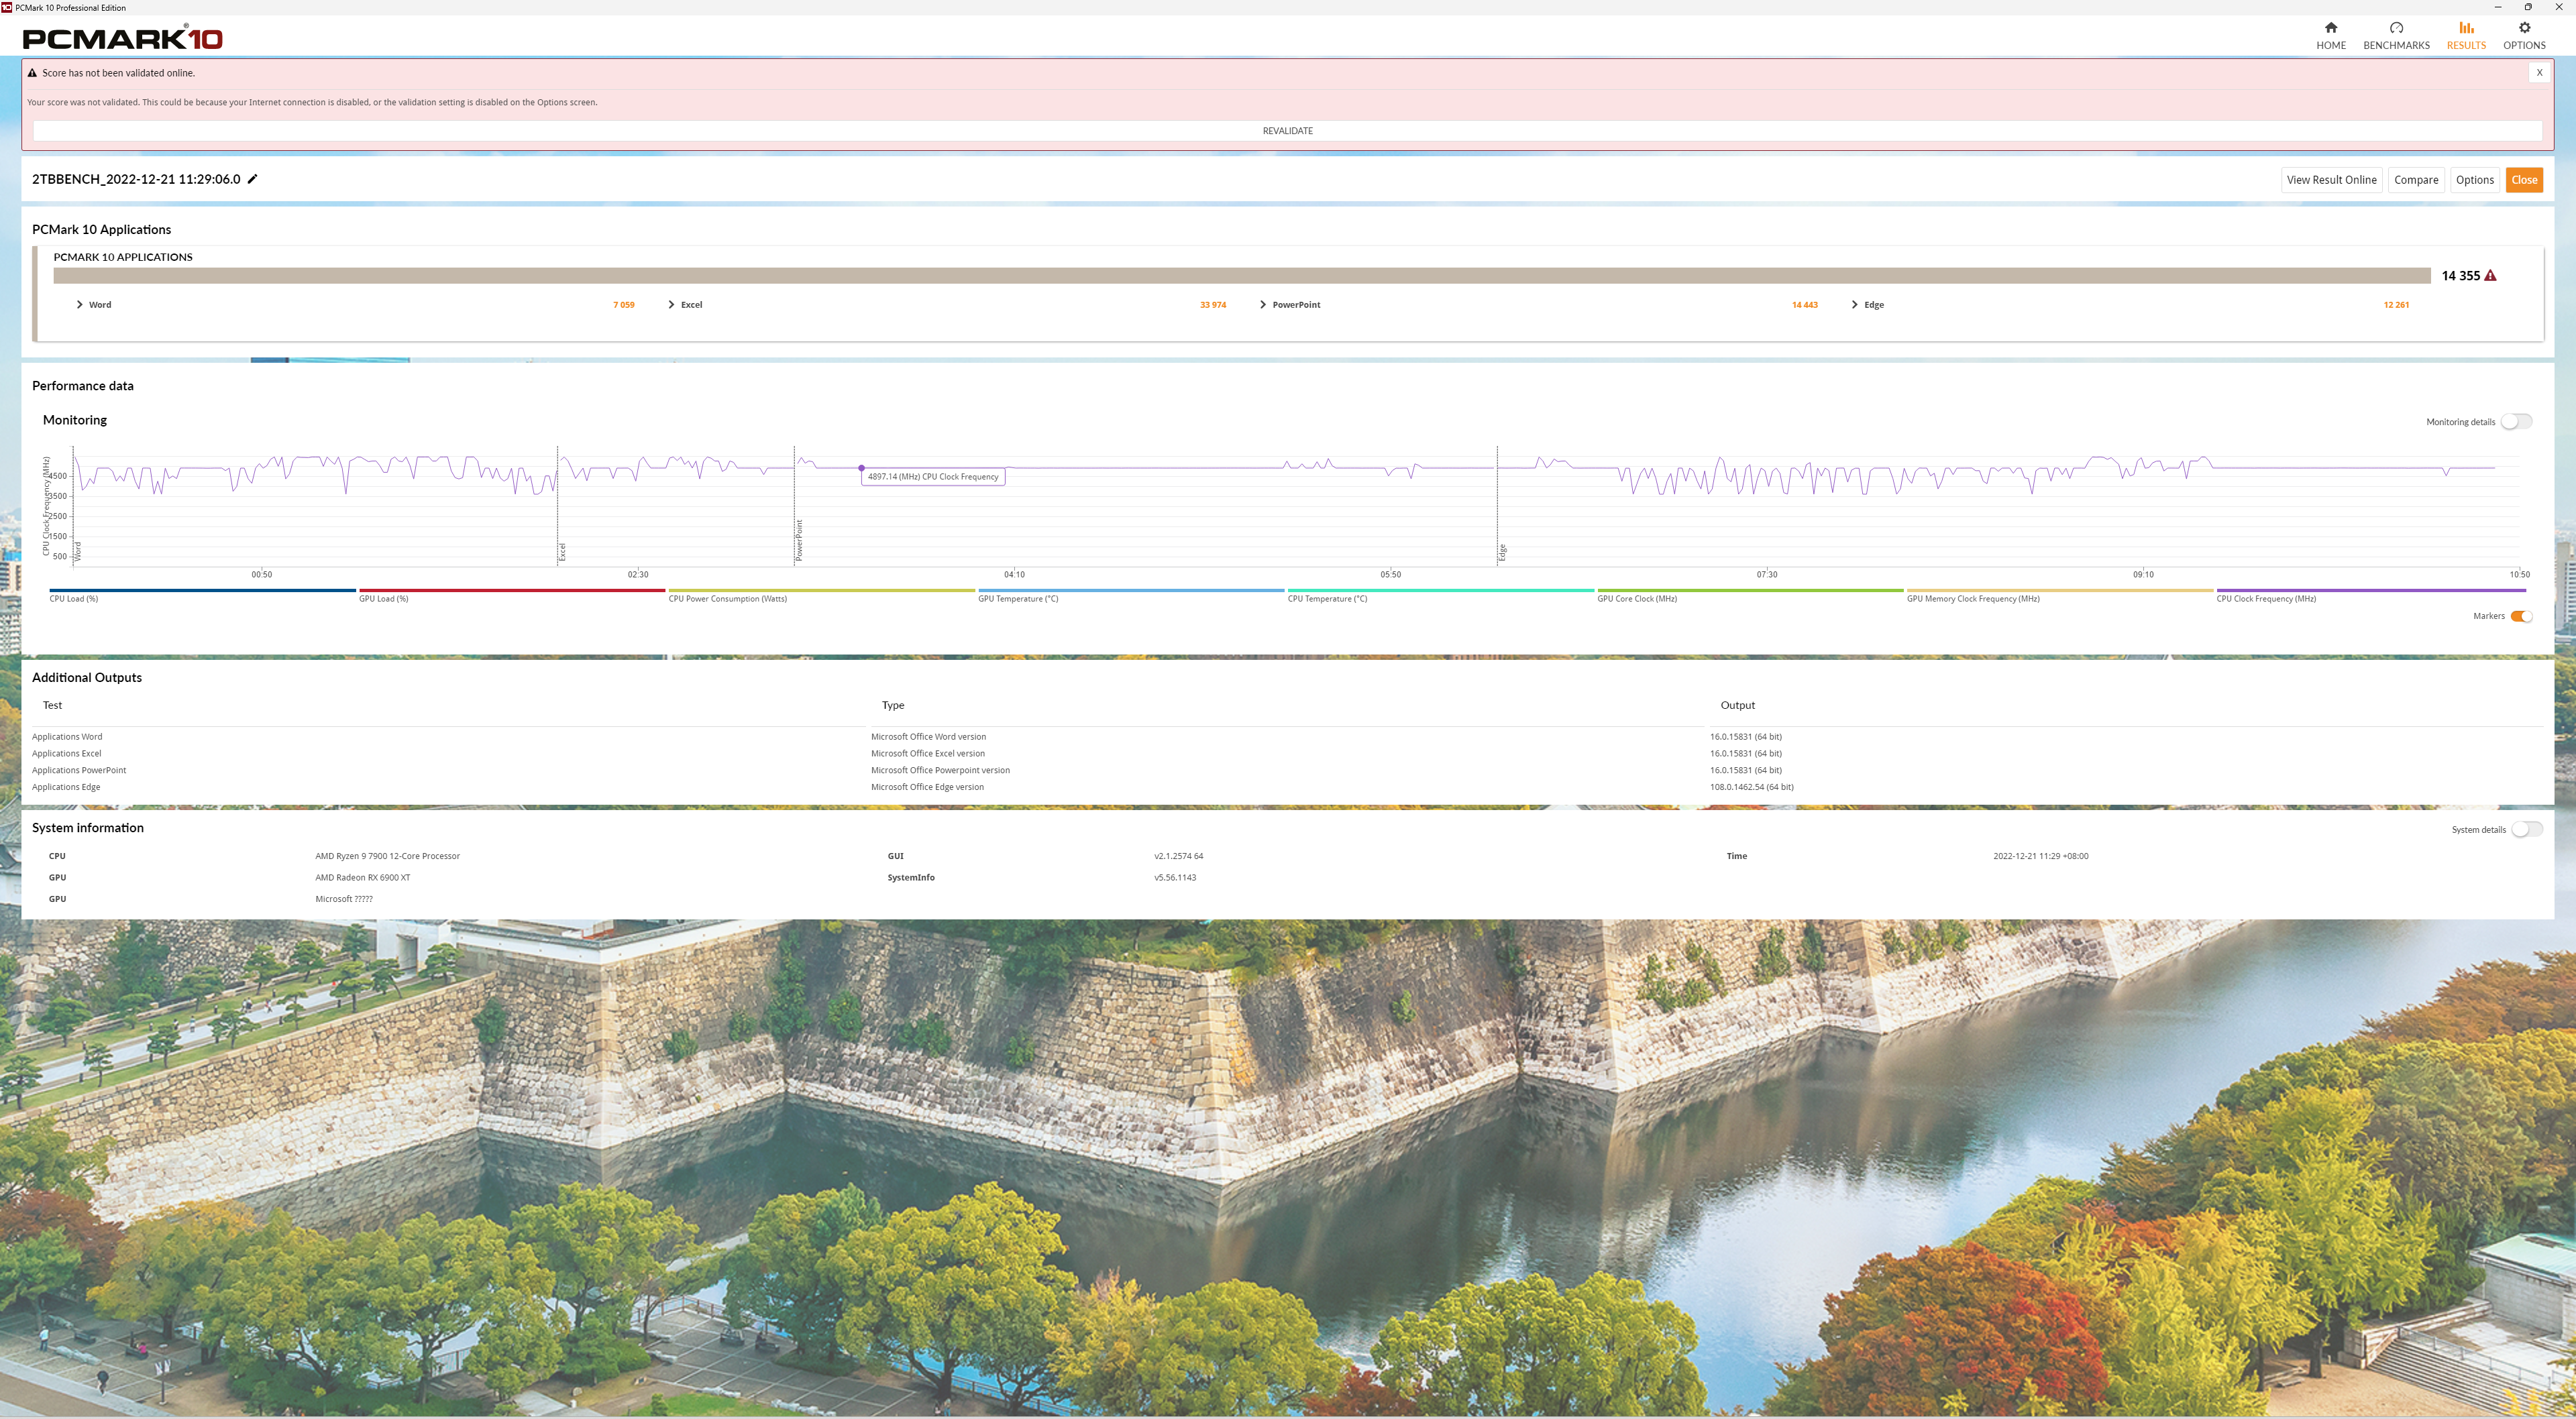Dismiss the validation warning banner with X
2576x1419 pixels.
pos(2539,72)
